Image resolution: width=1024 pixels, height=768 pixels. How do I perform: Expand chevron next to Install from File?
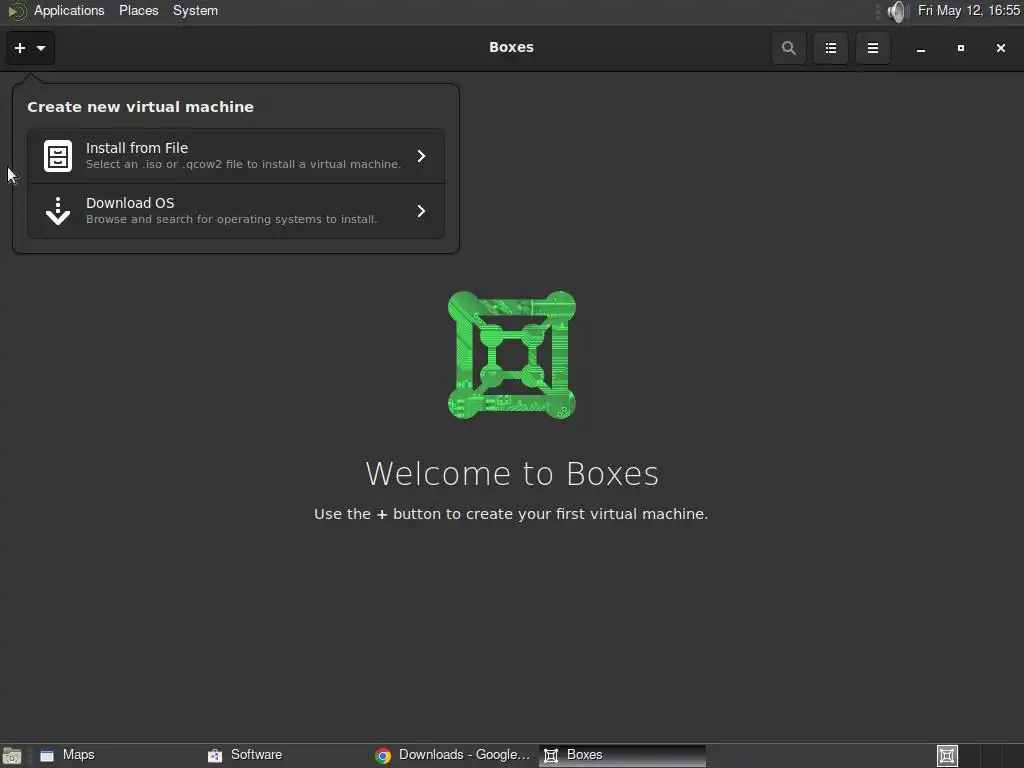point(421,156)
